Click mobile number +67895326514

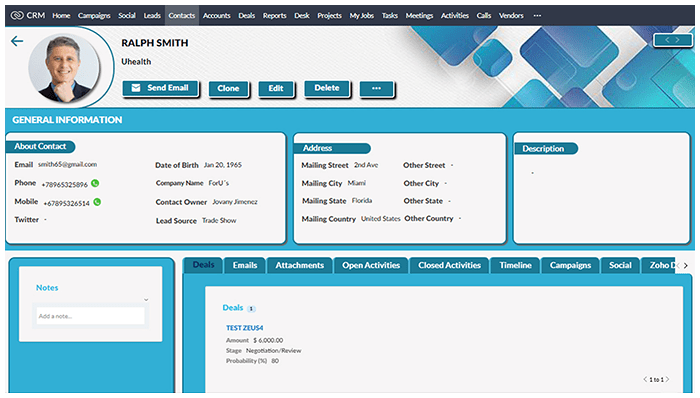pyautogui.click(x=66, y=203)
